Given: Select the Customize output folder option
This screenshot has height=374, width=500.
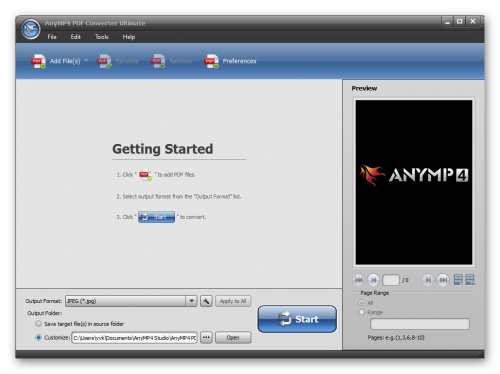Looking at the screenshot, I should [39, 337].
